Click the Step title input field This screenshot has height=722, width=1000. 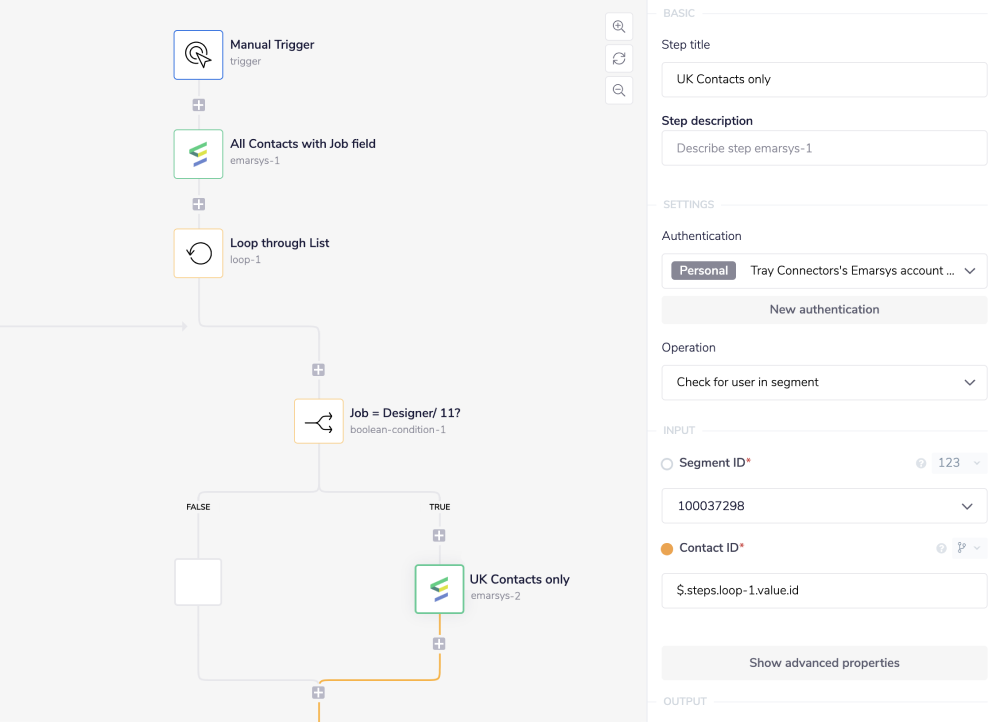pyautogui.click(x=824, y=79)
